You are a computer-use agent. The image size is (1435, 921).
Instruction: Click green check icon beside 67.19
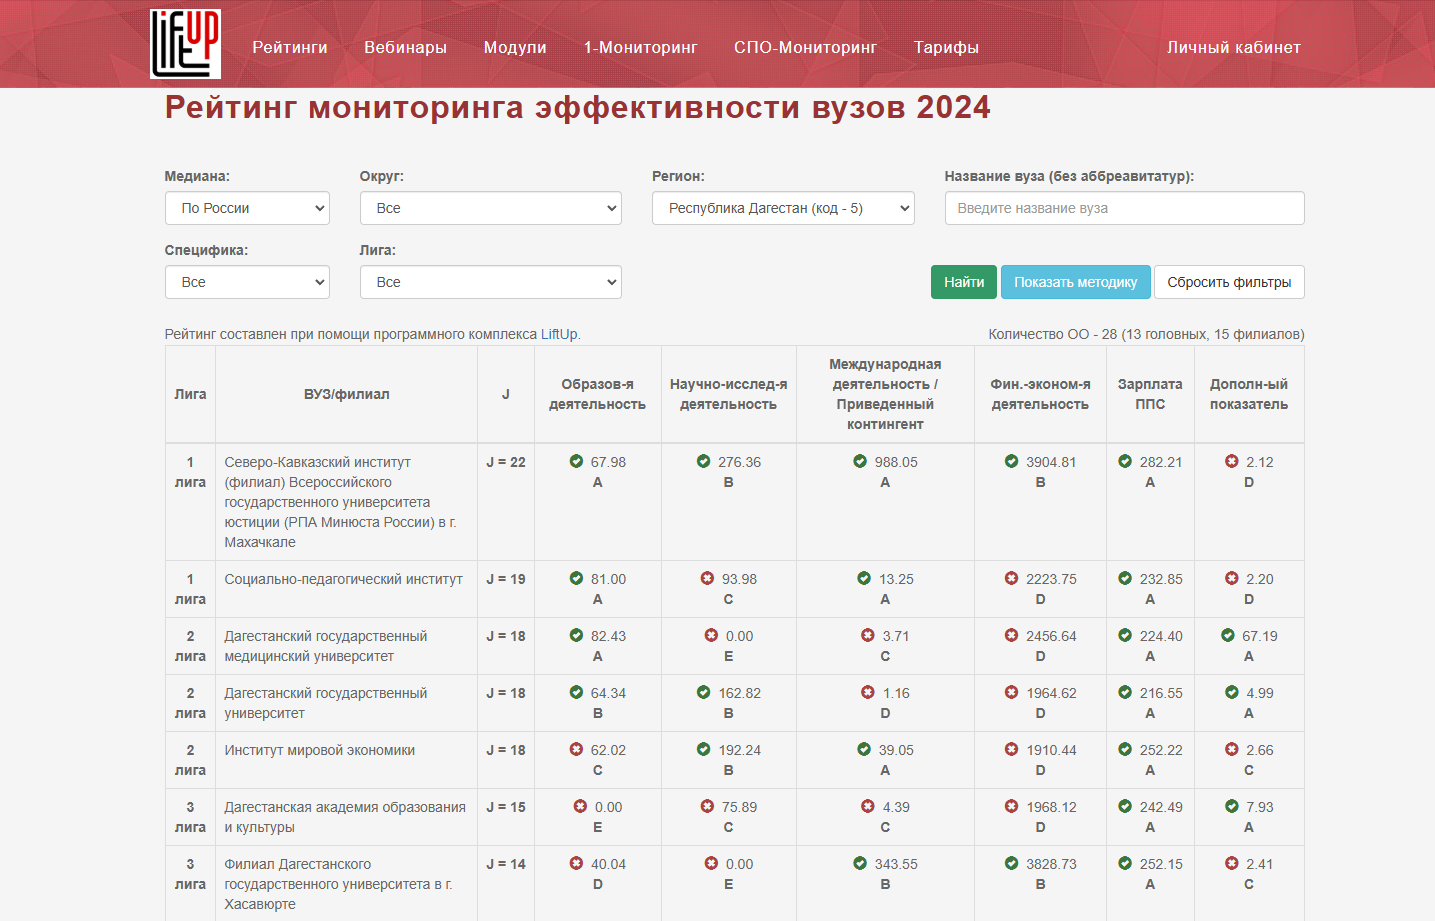click(1228, 636)
